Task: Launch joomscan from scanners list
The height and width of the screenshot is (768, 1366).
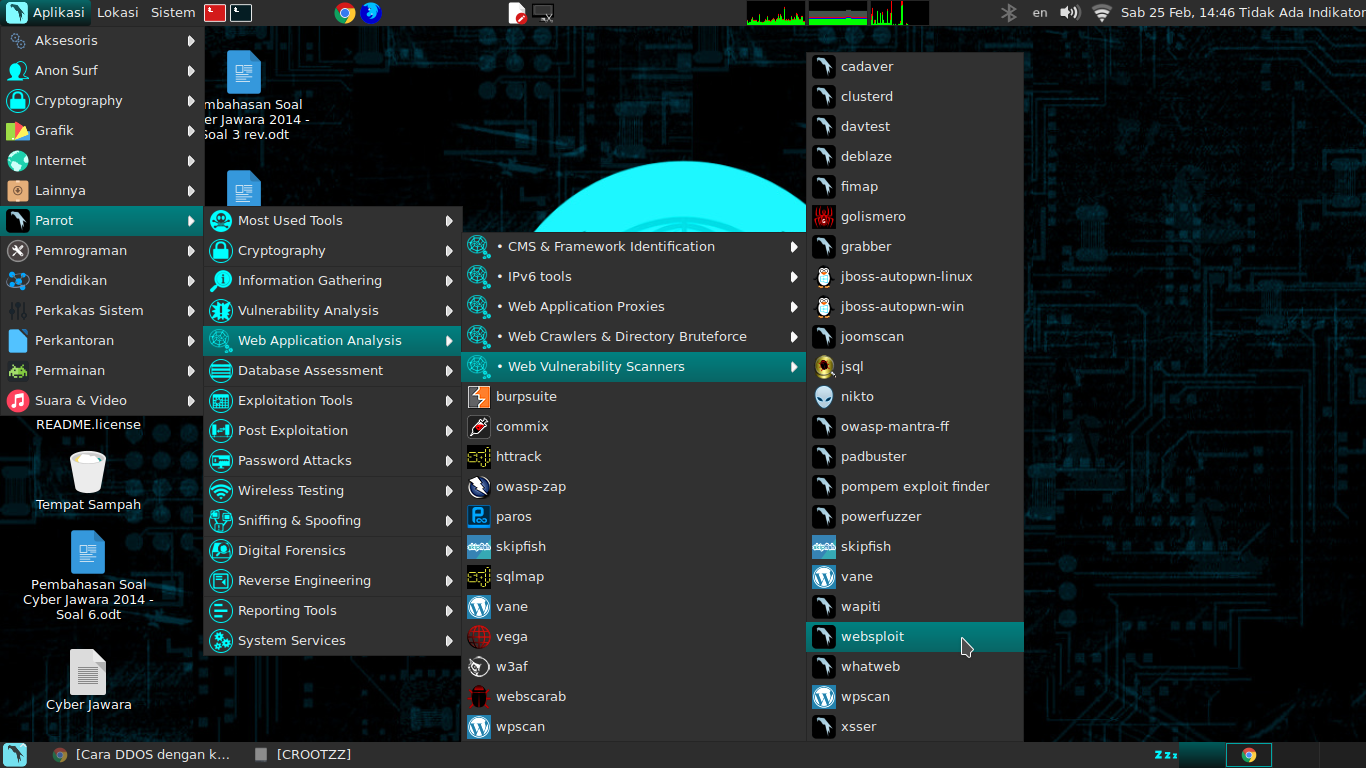Action: click(x=915, y=337)
